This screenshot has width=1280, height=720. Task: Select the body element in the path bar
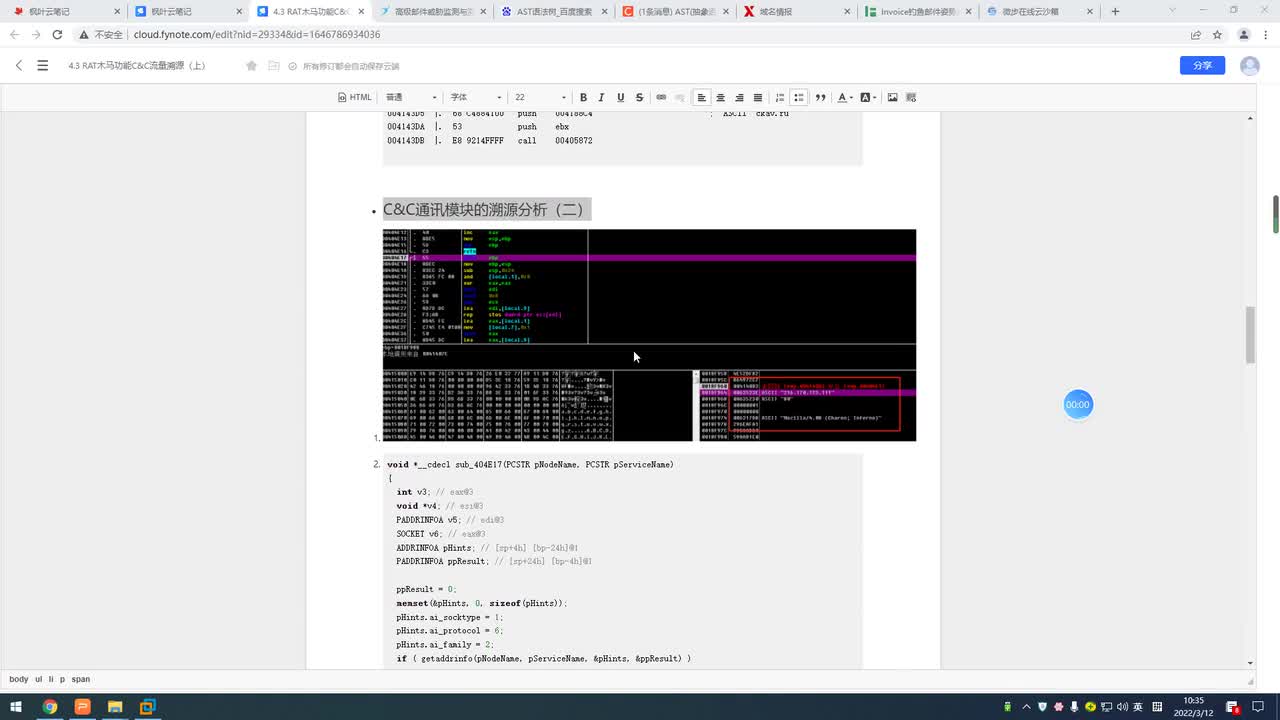[x=19, y=679]
